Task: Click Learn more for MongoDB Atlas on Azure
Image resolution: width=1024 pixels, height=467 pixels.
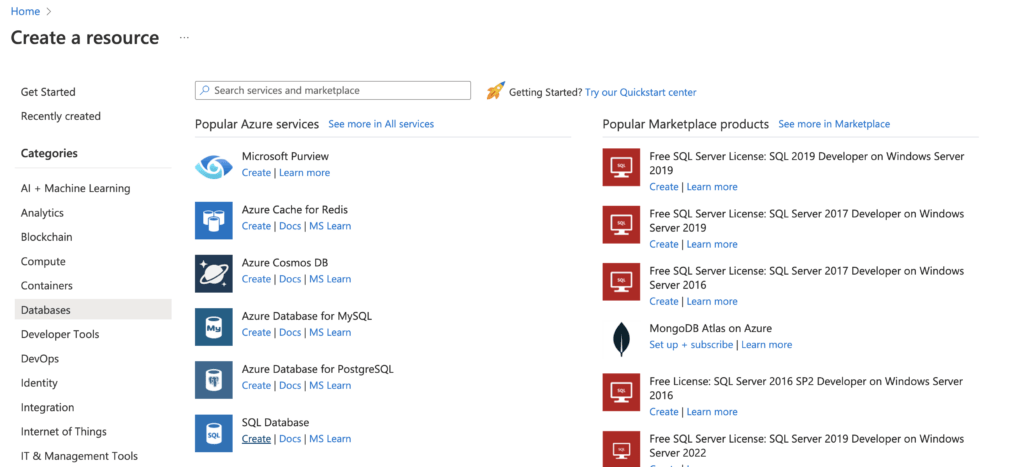Action: pyautogui.click(x=767, y=344)
